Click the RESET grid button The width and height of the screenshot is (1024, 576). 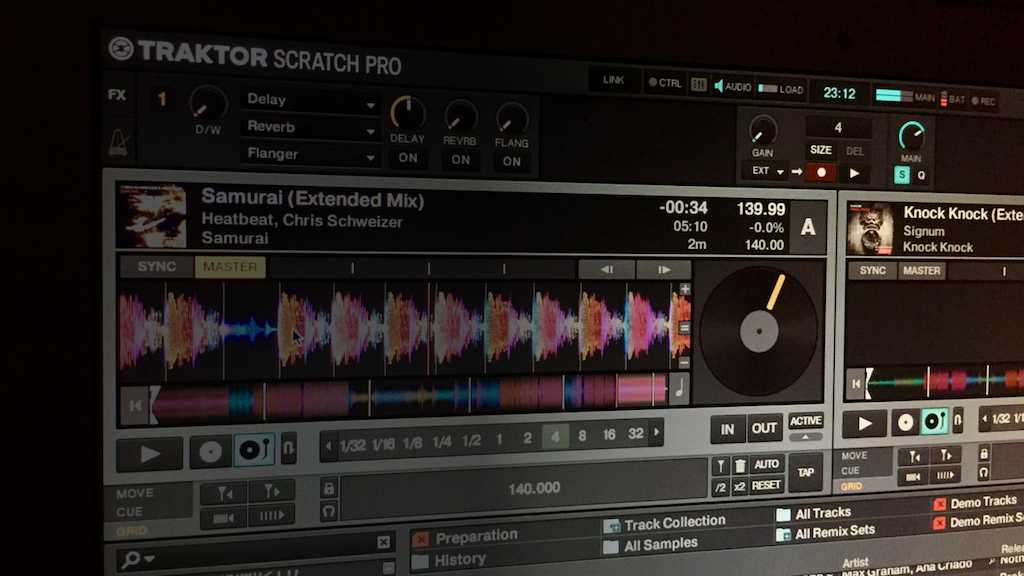(766, 485)
